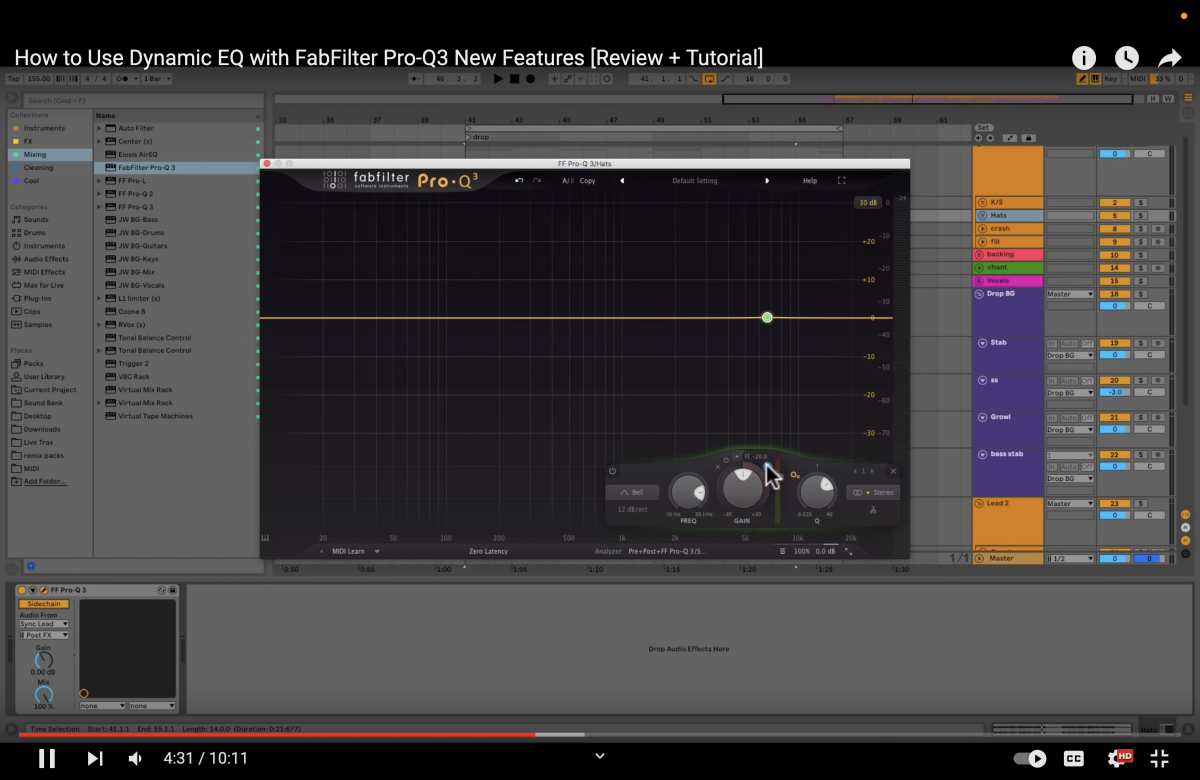Expand the Auto Filter rack item
This screenshot has height=780, width=1200.
coord(99,128)
